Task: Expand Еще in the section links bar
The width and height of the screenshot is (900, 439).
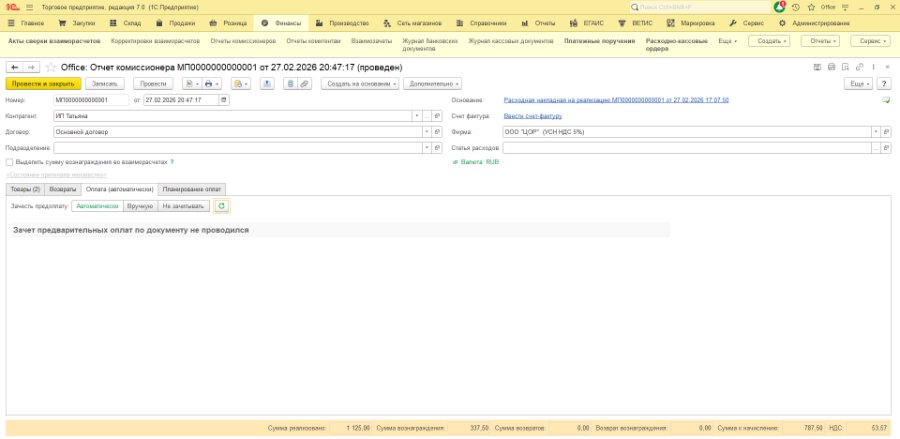Action: point(728,41)
